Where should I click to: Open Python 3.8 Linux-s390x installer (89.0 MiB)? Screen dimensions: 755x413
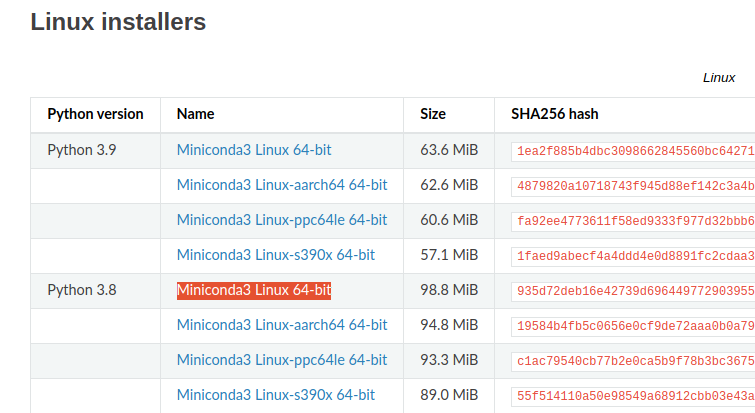(276, 395)
